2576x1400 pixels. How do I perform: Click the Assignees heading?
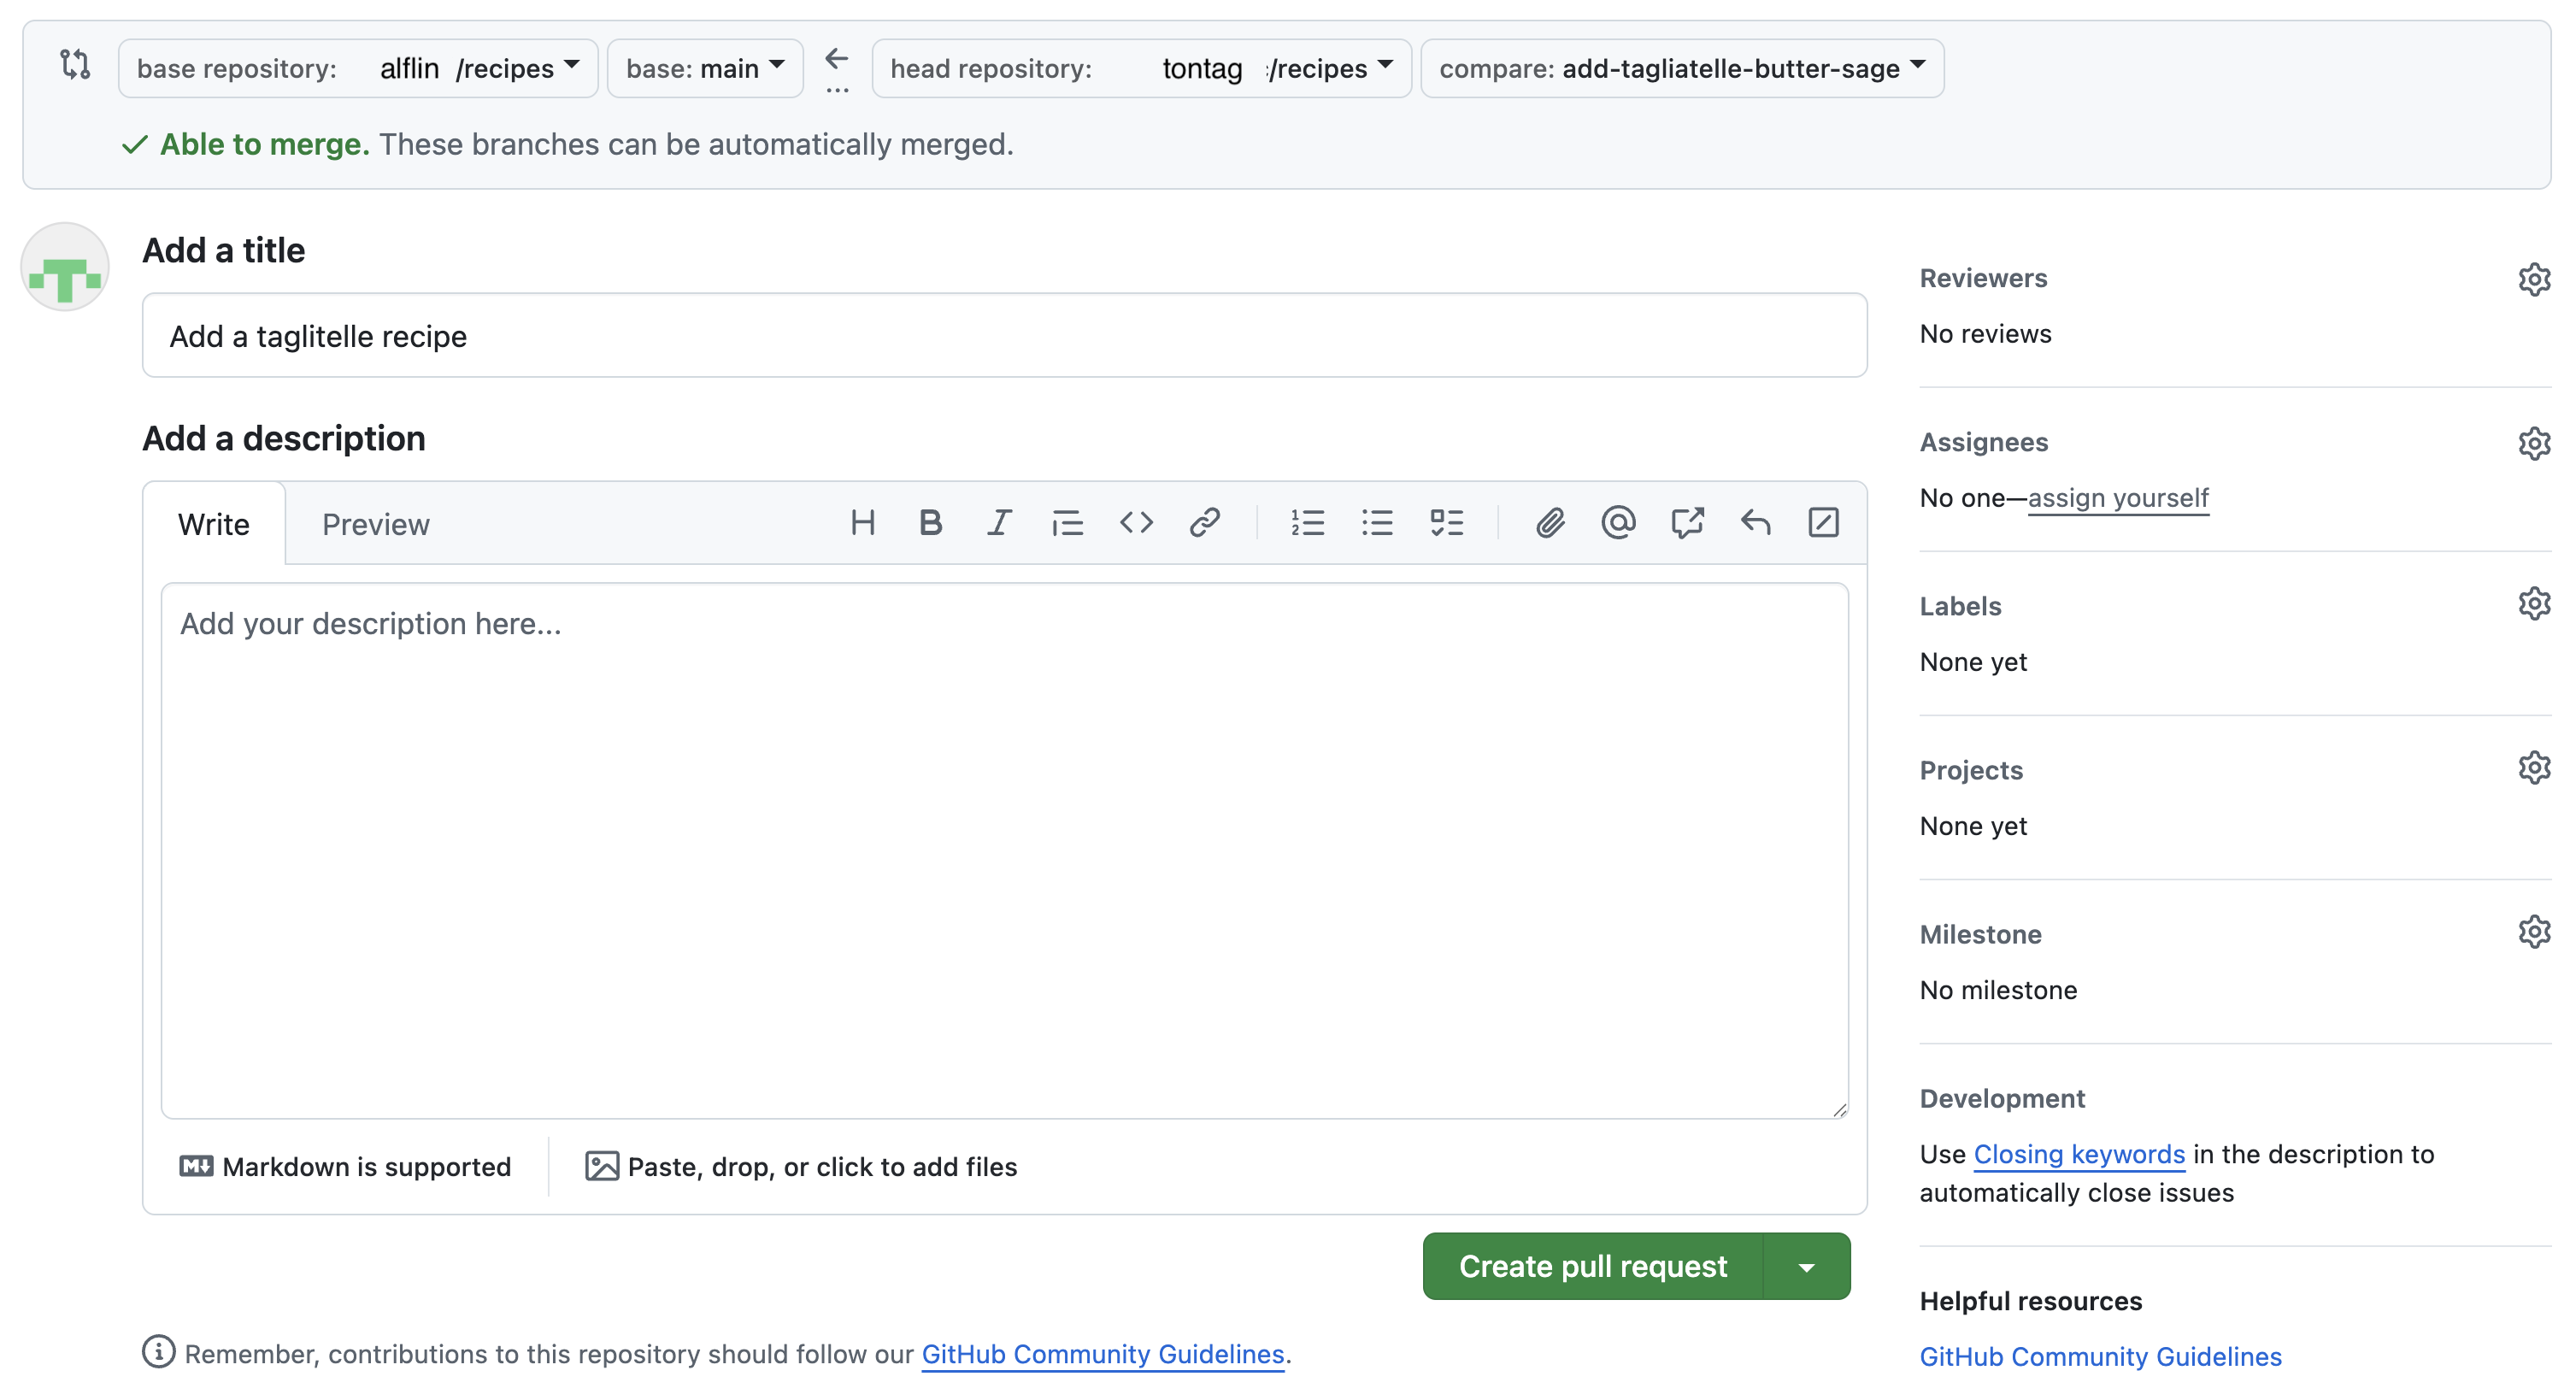pyautogui.click(x=1983, y=442)
